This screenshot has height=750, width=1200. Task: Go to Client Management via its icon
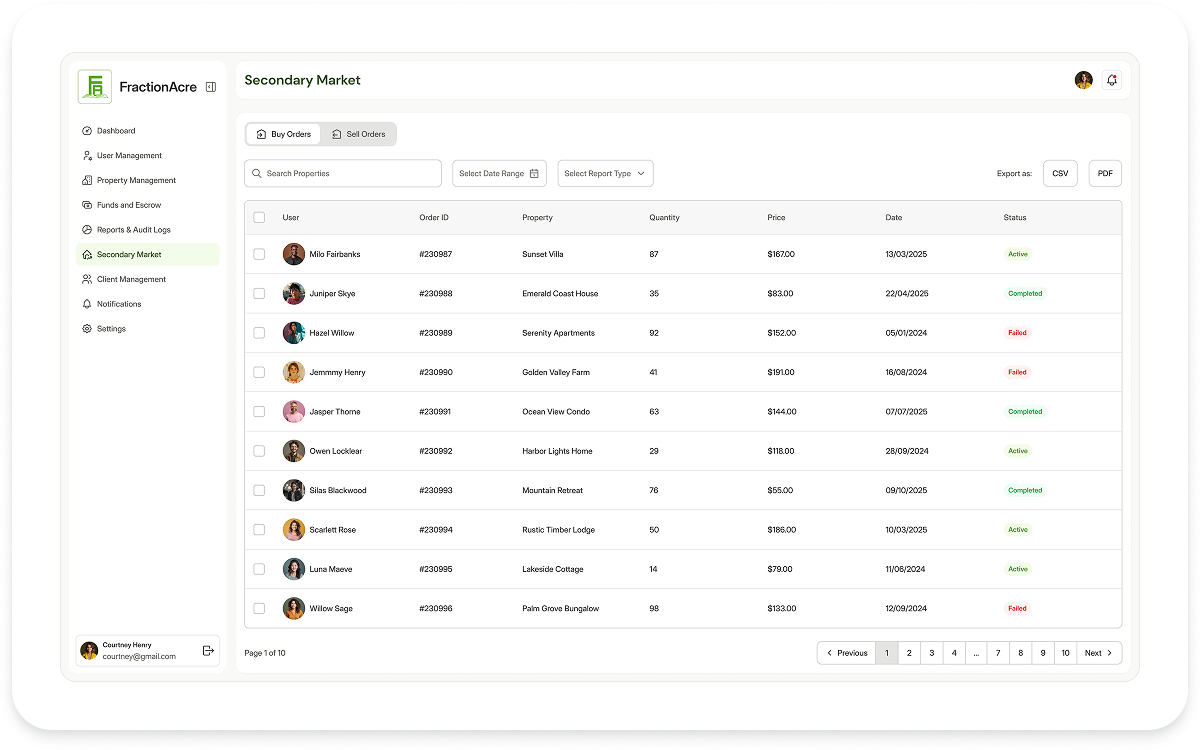[x=87, y=279]
